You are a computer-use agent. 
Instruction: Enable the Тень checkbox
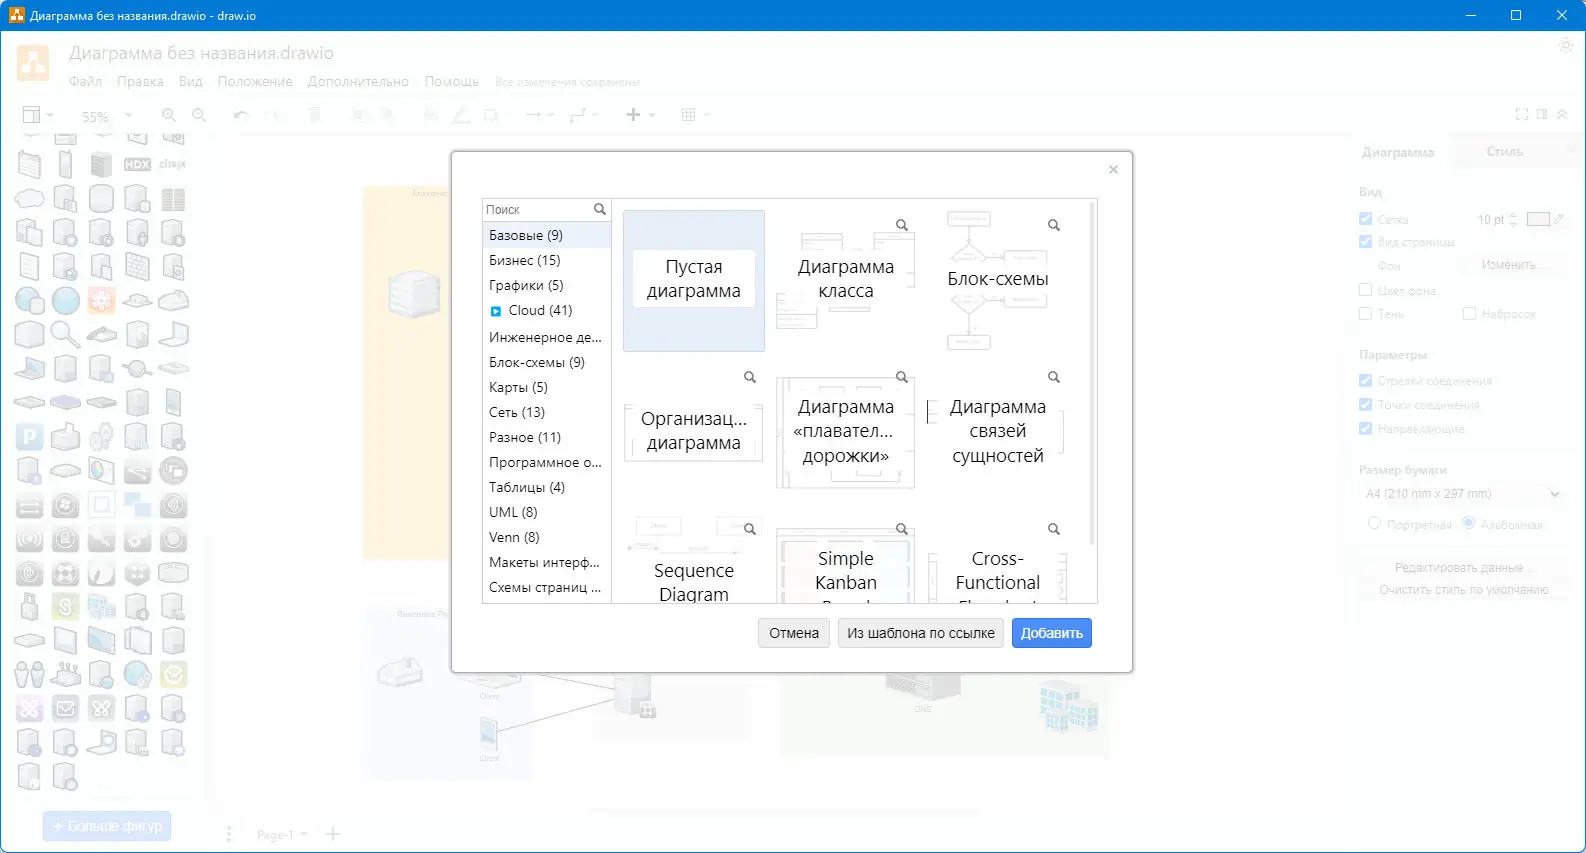coord(1365,314)
